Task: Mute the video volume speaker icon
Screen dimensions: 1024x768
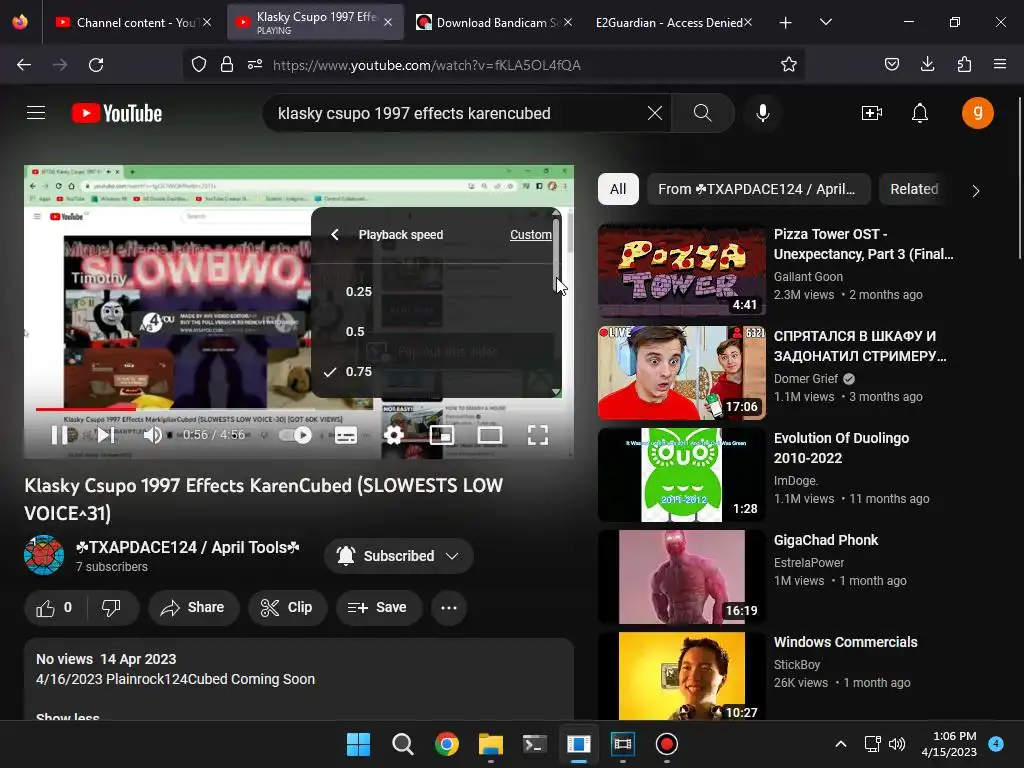Action: (x=152, y=435)
